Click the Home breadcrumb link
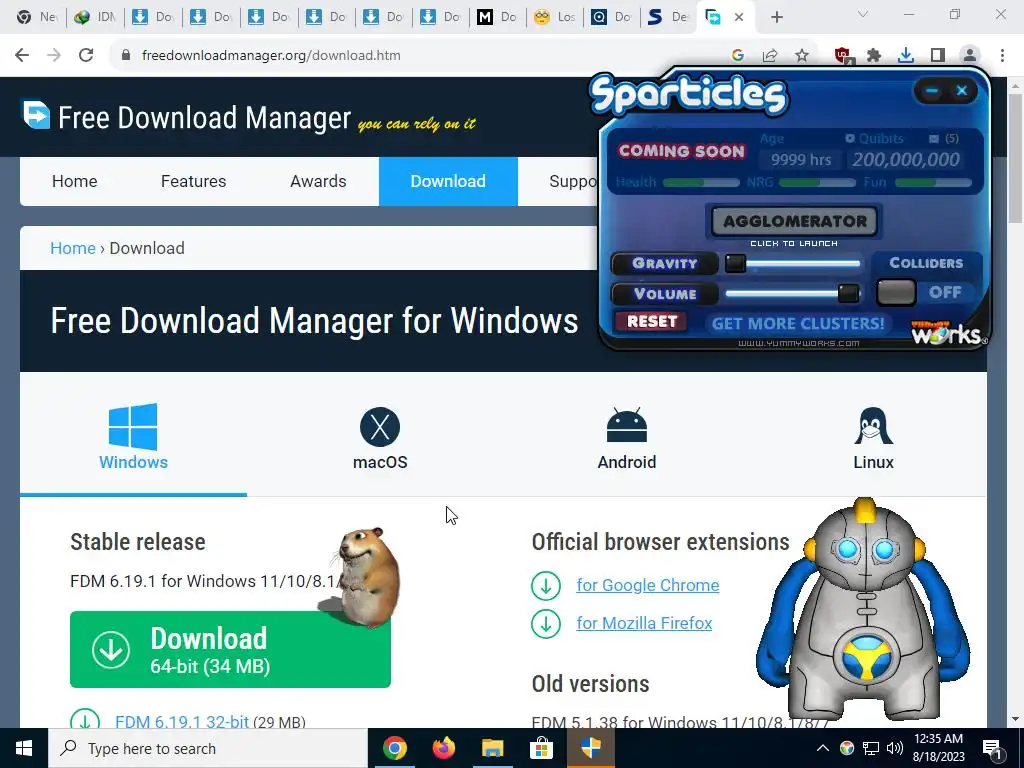The width and height of the screenshot is (1024, 768). pyautogui.click(x=73, y=248)
